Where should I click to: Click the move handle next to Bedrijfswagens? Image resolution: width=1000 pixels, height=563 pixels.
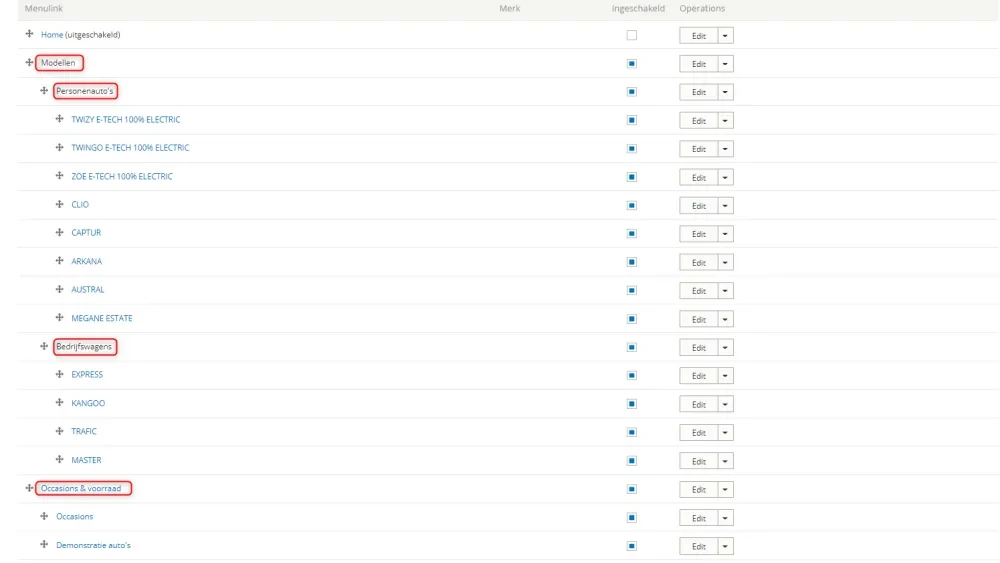pyautogui.click(x=44, y=347)
